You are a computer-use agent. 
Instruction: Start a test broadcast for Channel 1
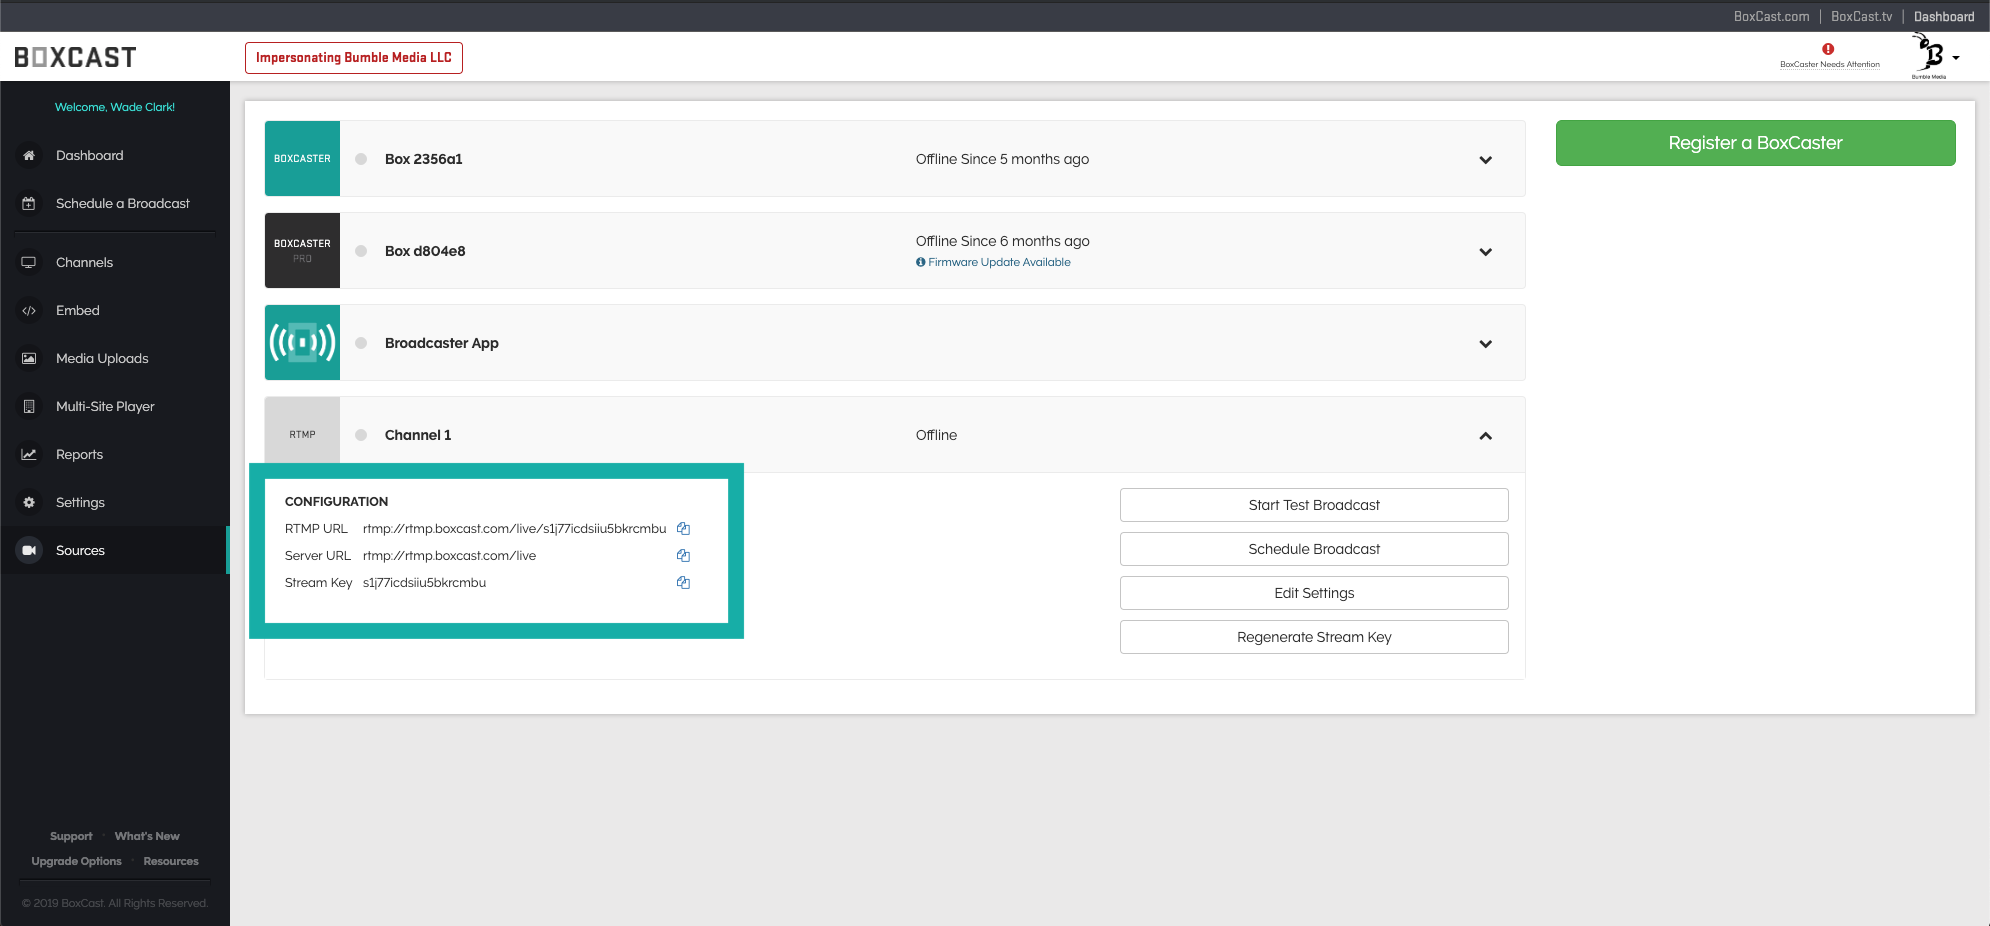[1313, 505]
